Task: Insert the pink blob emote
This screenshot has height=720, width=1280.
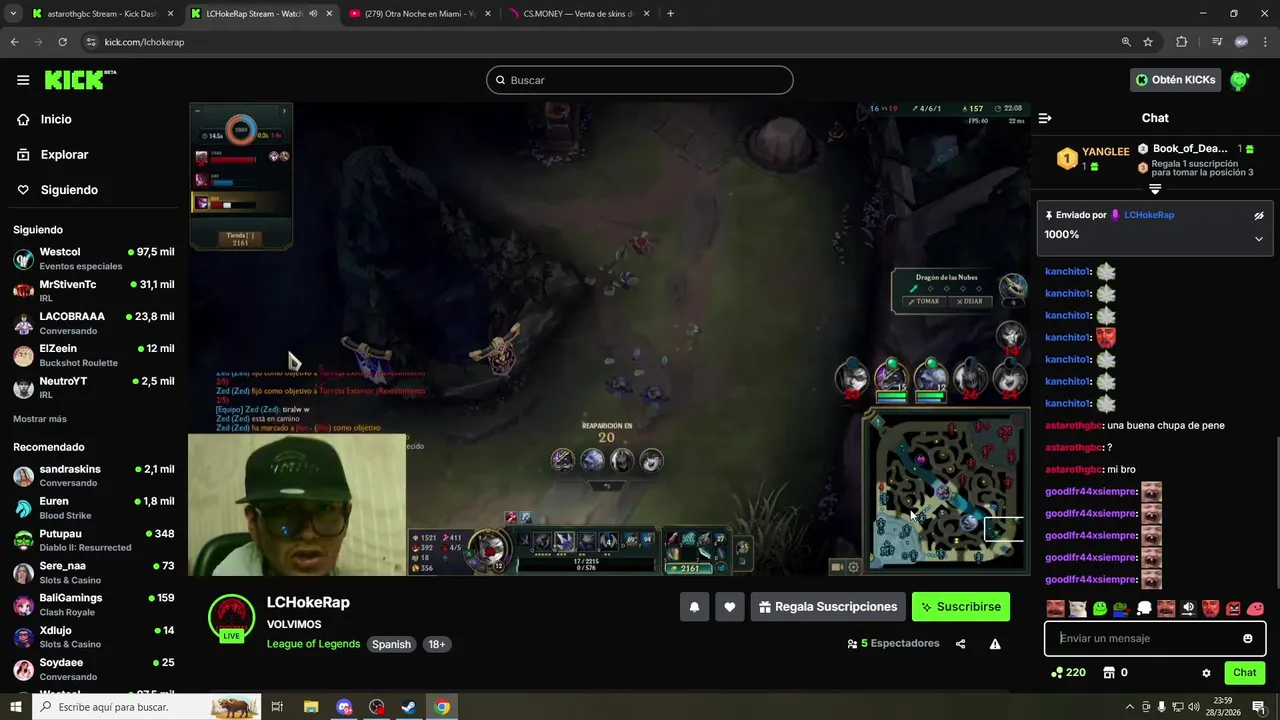Action: coord(1256,608)
